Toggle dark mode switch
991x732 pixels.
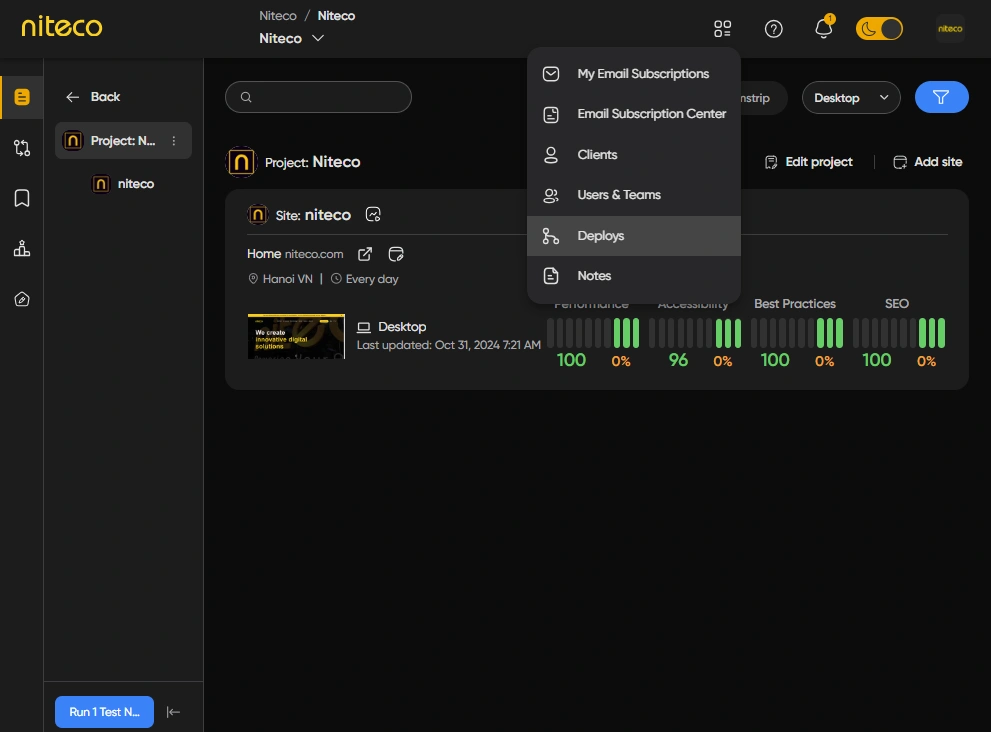(879, 28)
